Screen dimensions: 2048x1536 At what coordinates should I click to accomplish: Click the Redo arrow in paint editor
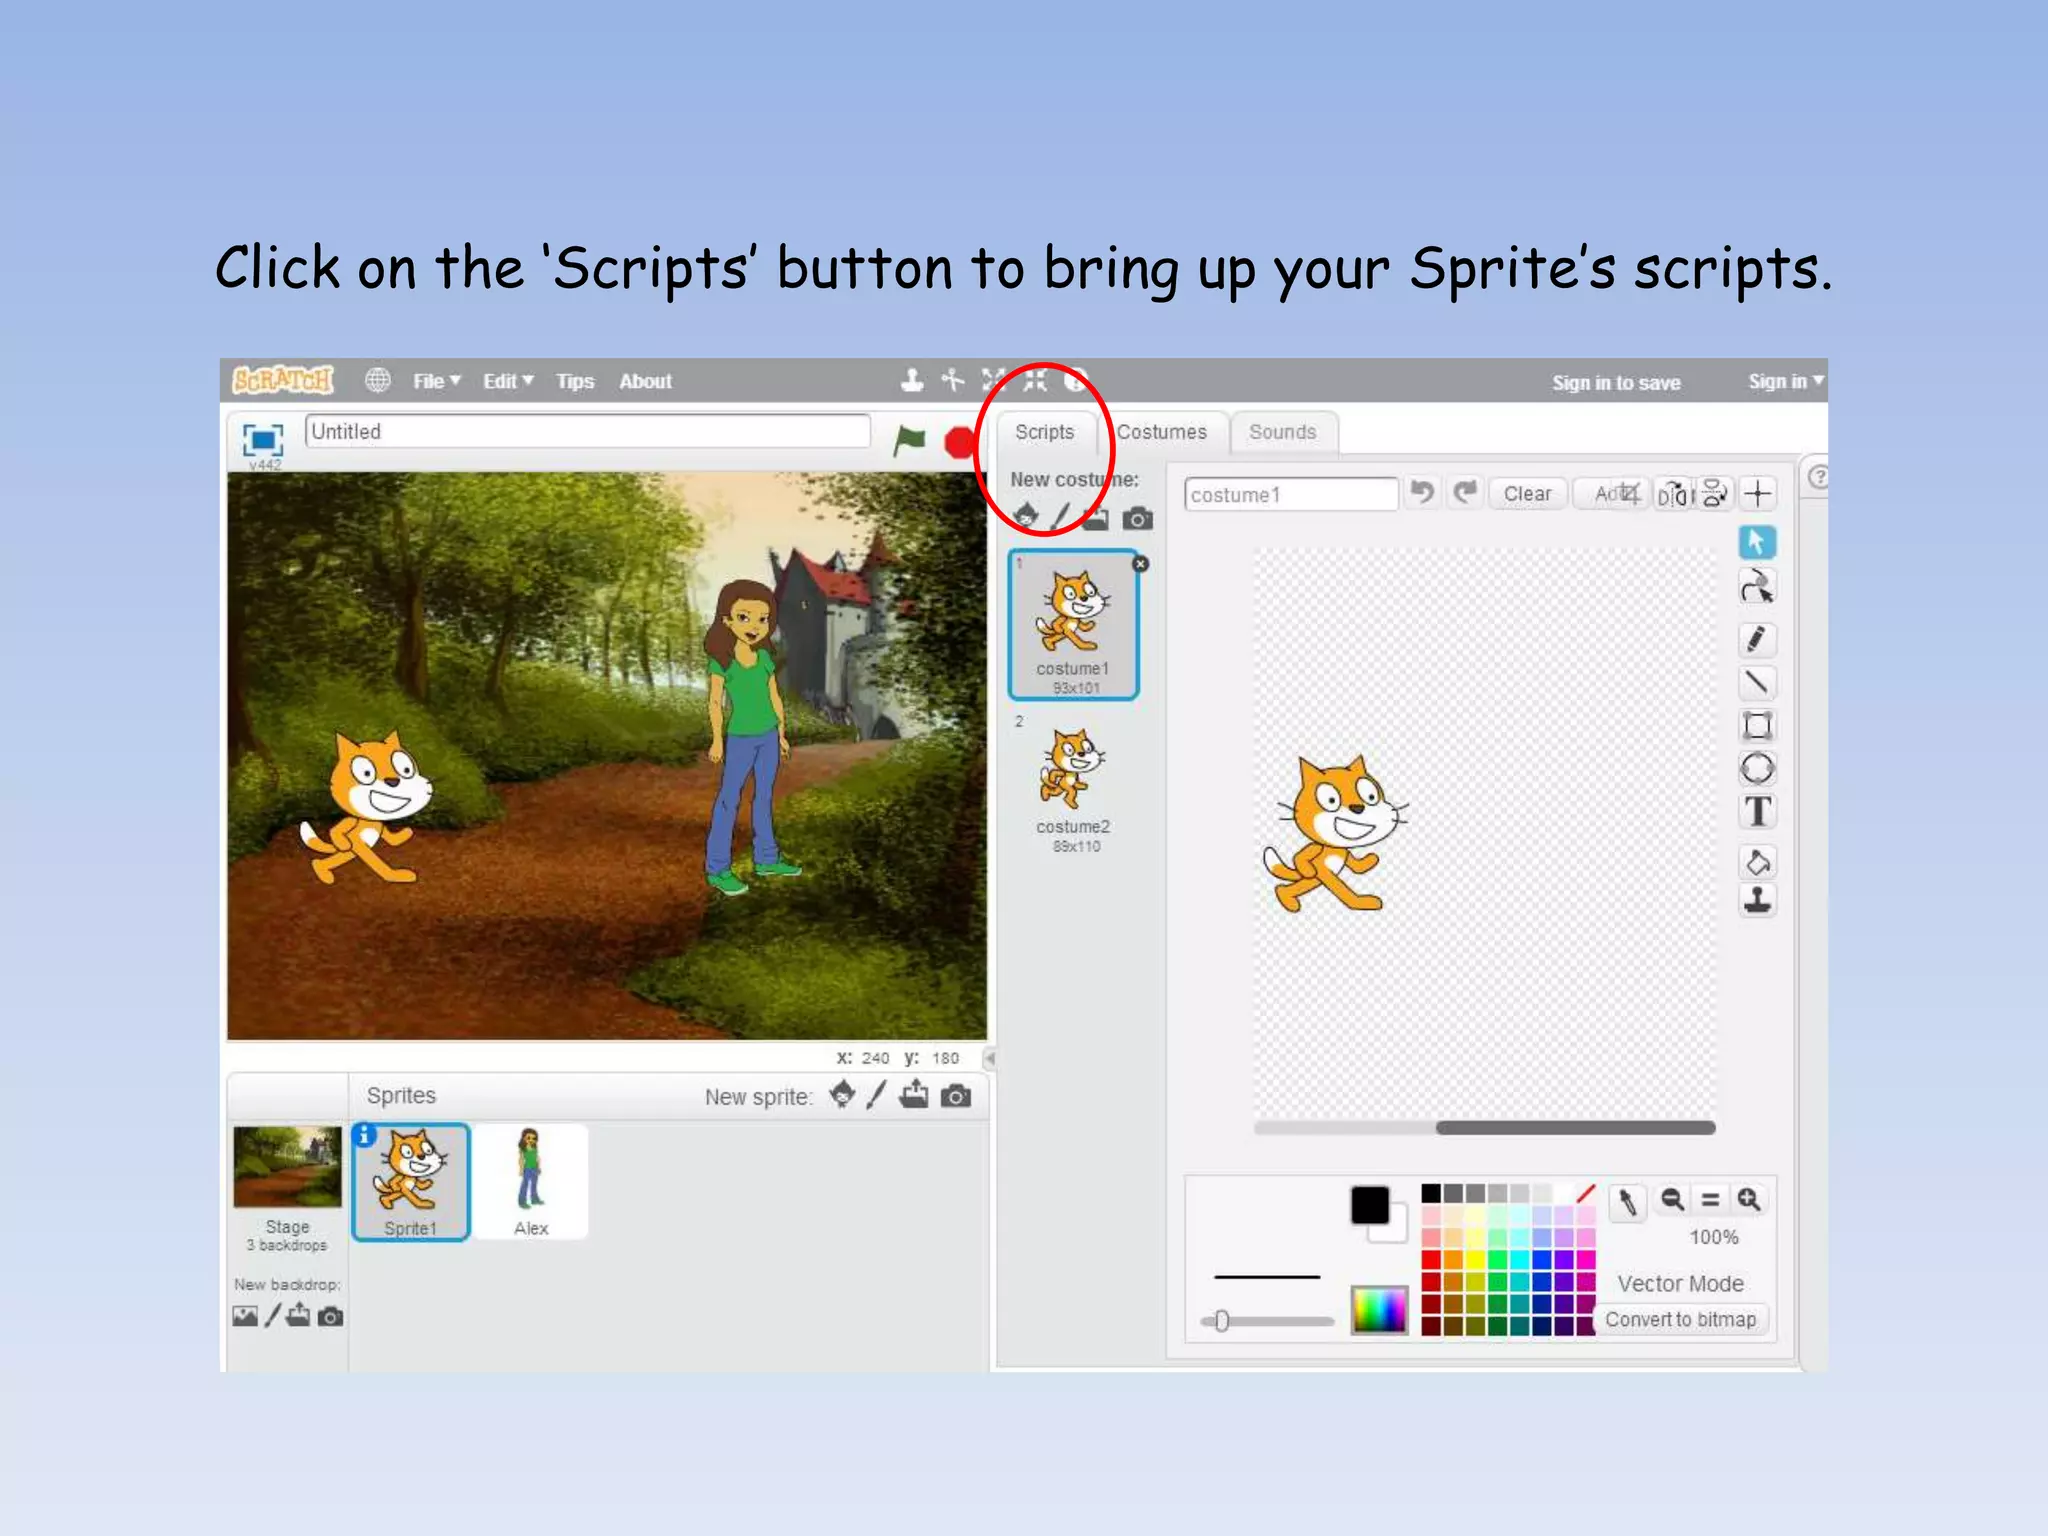click(x=1465, y=493)
